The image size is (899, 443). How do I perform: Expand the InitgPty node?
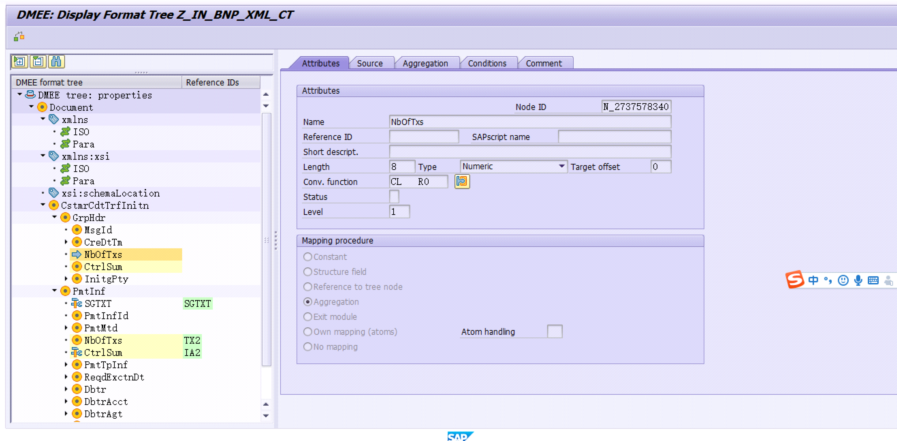pyautogui.click(x=66, y=279)
